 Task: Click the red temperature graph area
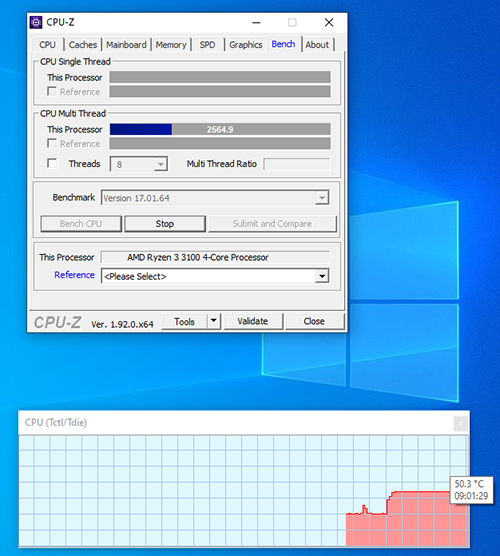406,519
